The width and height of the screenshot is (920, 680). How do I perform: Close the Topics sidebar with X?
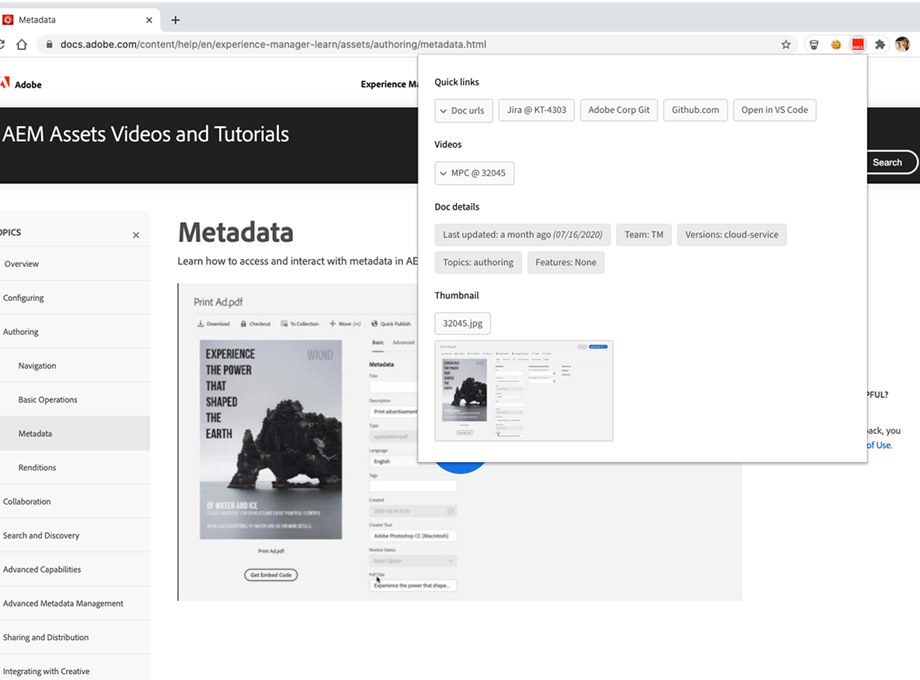click(x=136, y=235)
